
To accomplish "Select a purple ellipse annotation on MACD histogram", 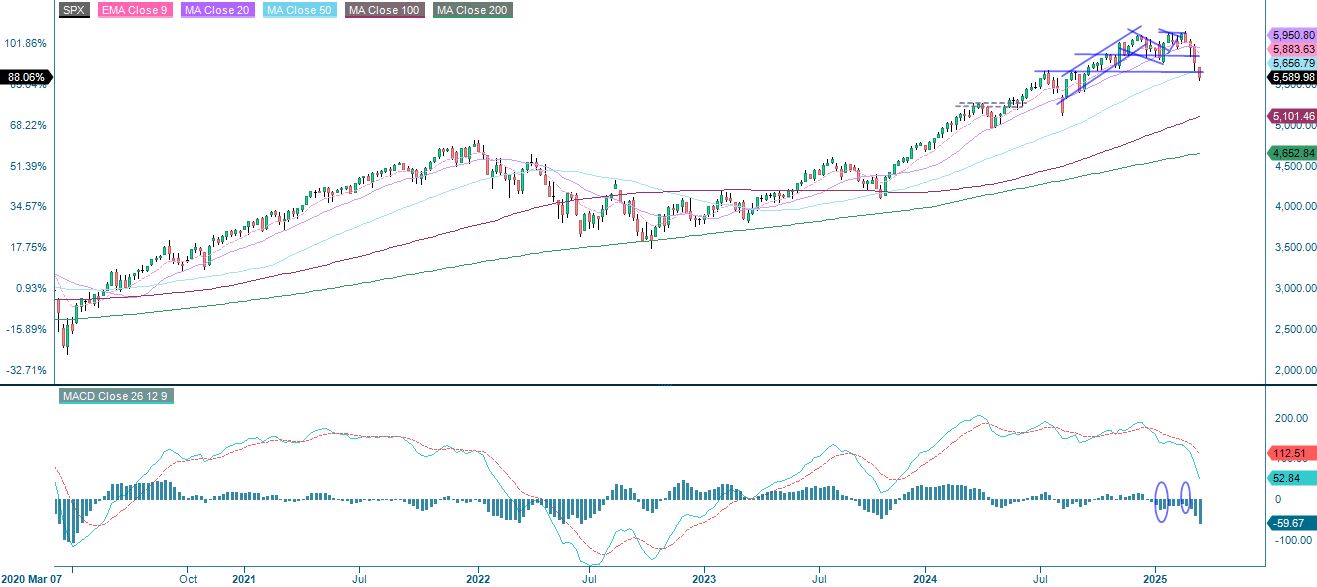I will (1161, 503).
